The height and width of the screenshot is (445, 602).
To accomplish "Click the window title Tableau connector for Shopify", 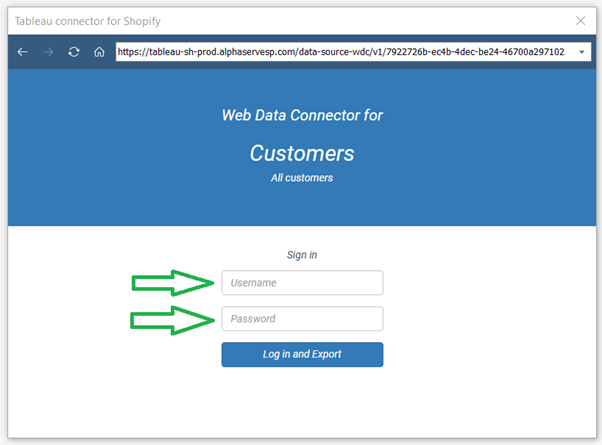I will (x=88, y=21).
